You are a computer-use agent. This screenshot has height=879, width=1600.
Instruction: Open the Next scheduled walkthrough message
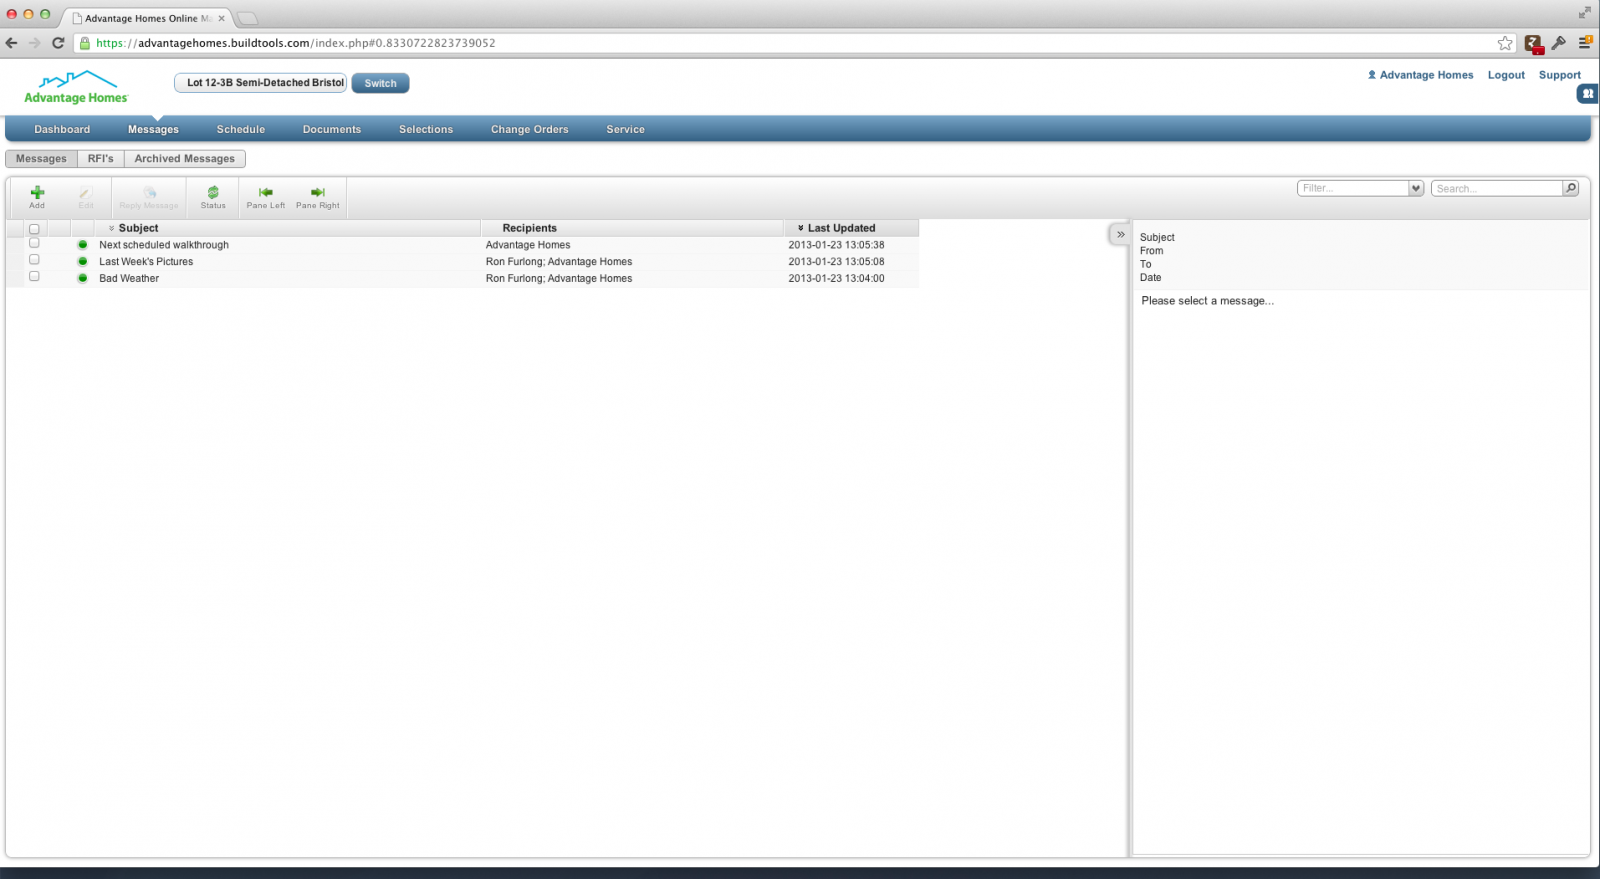click(164, 245)
